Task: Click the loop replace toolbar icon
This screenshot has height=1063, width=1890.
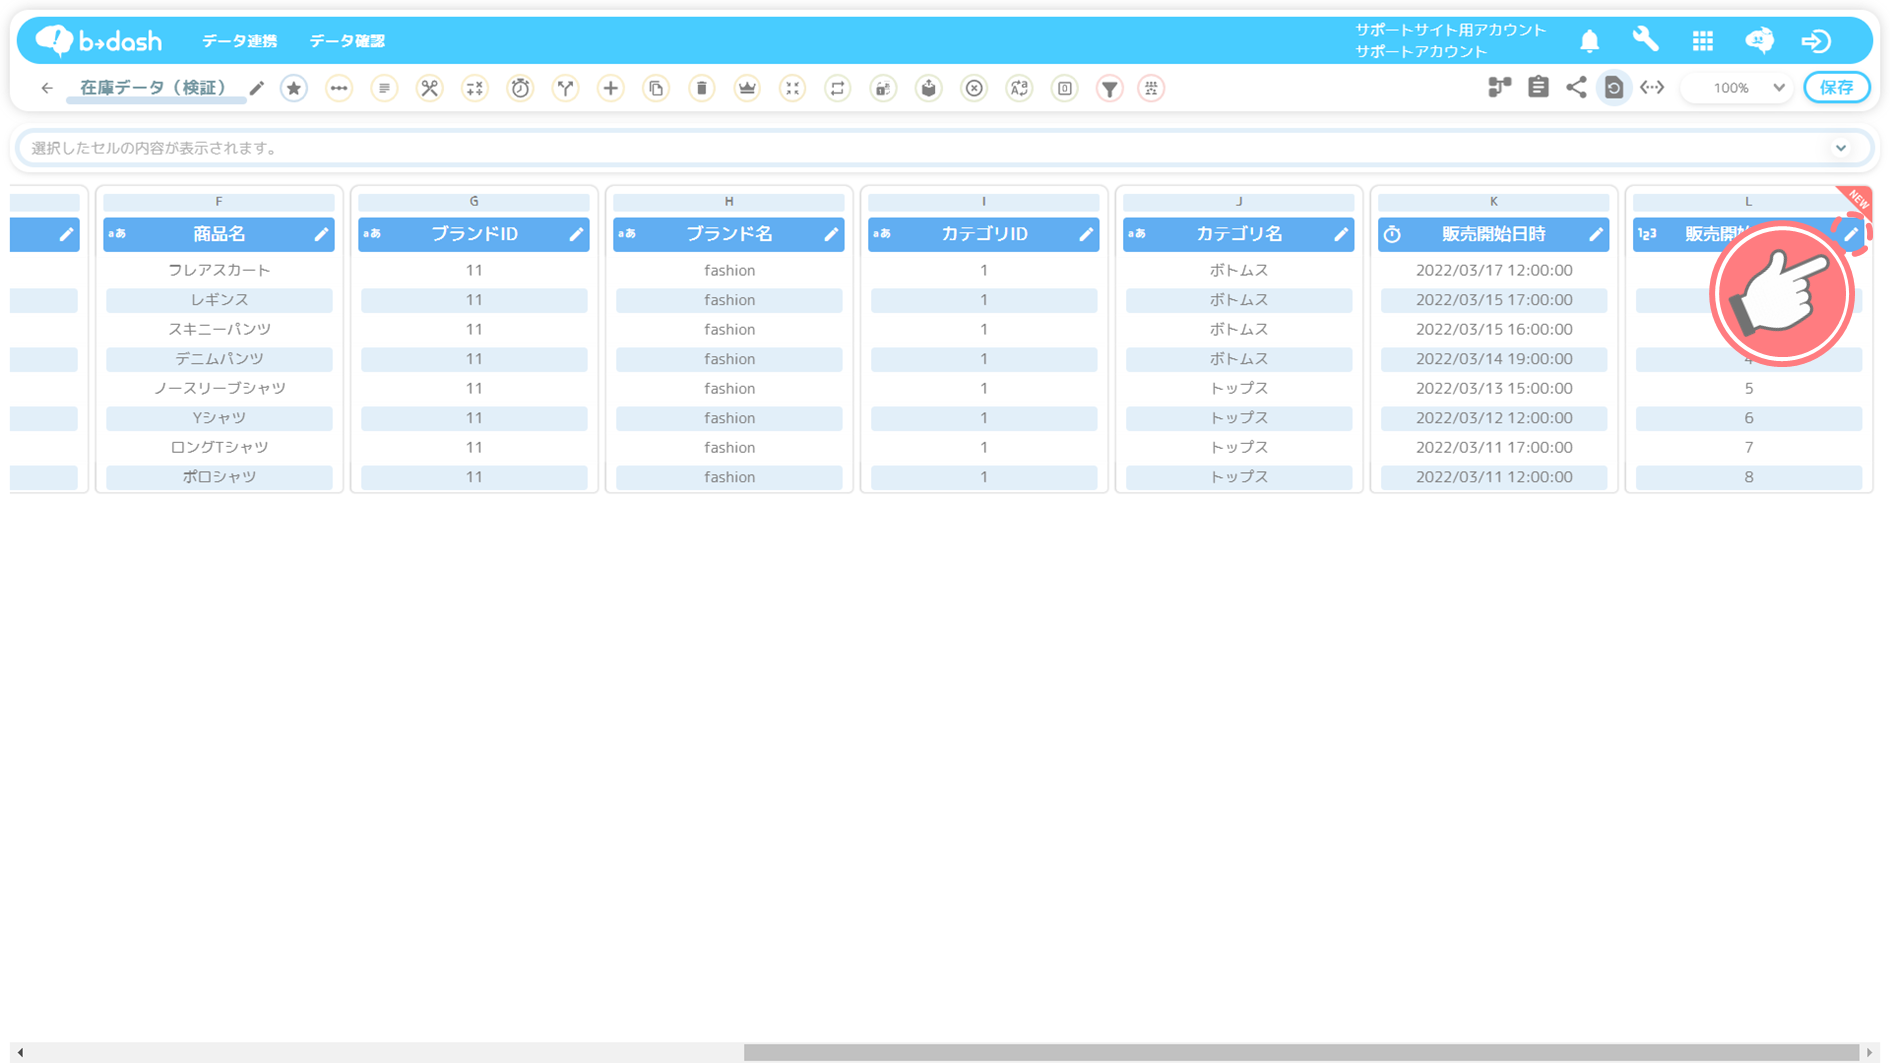Action: (838, 88)
